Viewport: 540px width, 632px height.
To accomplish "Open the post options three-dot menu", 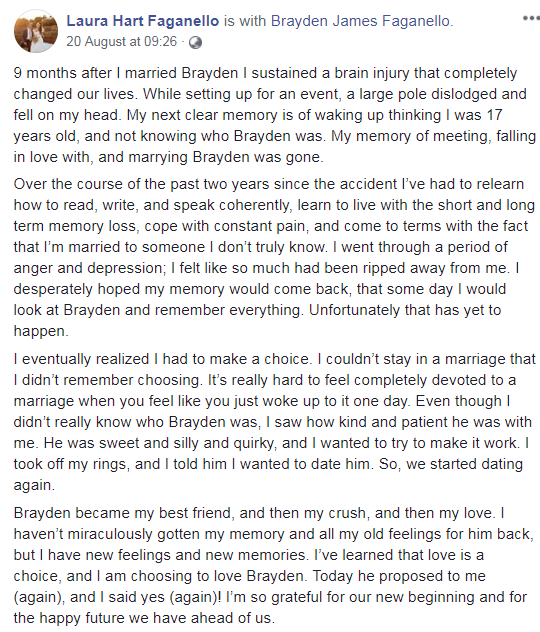I will tap(532, 19).
